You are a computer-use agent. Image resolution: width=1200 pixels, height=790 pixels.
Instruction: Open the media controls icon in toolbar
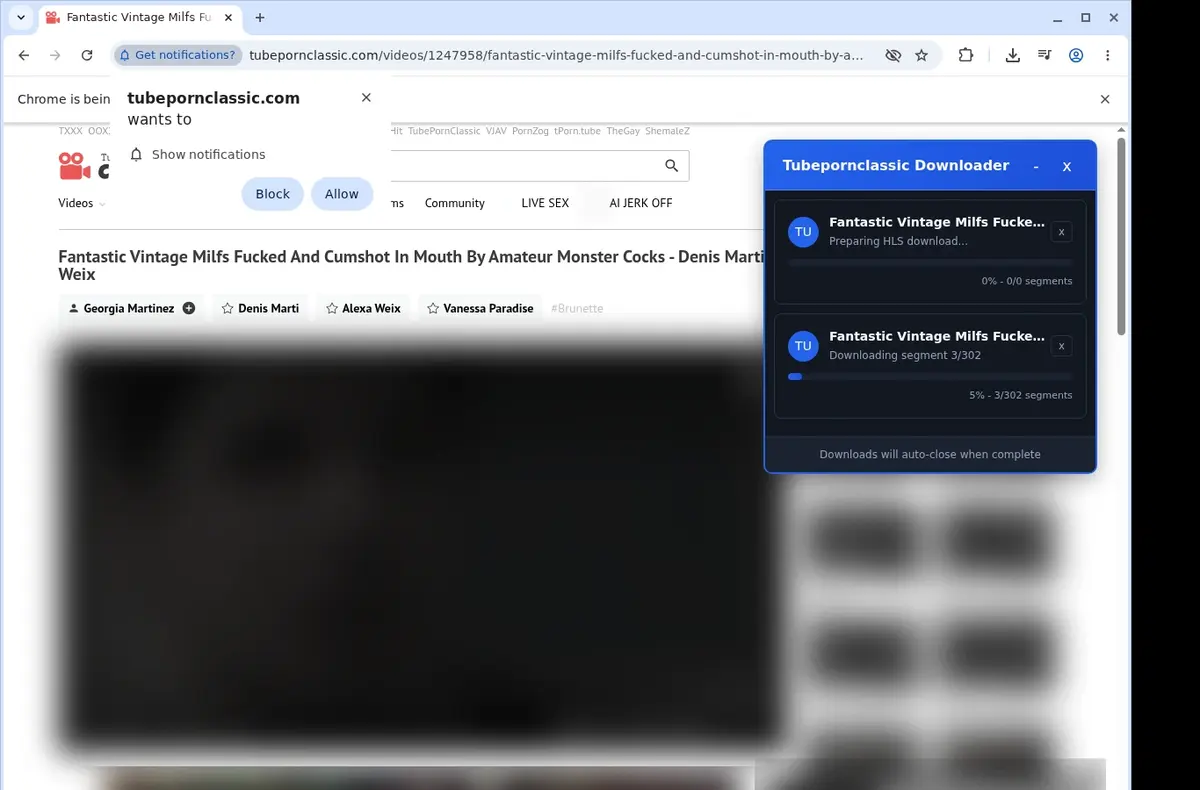coord(1044,56)
